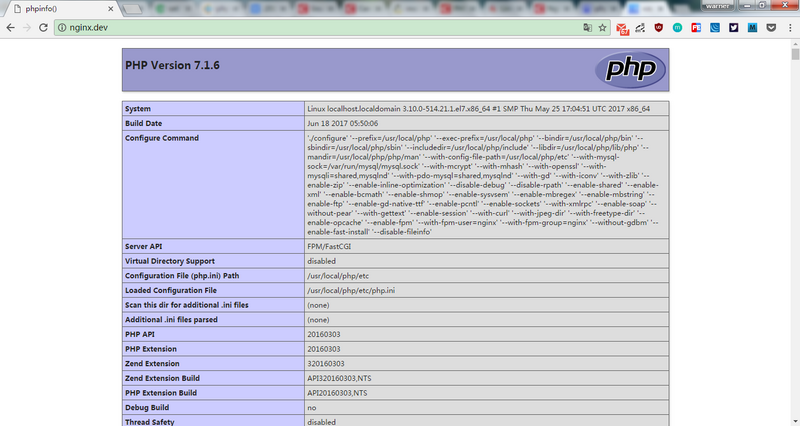This screenshot has height=426, width=800.
Task: Click the forward navigation arrow
Action: (27, 28)
